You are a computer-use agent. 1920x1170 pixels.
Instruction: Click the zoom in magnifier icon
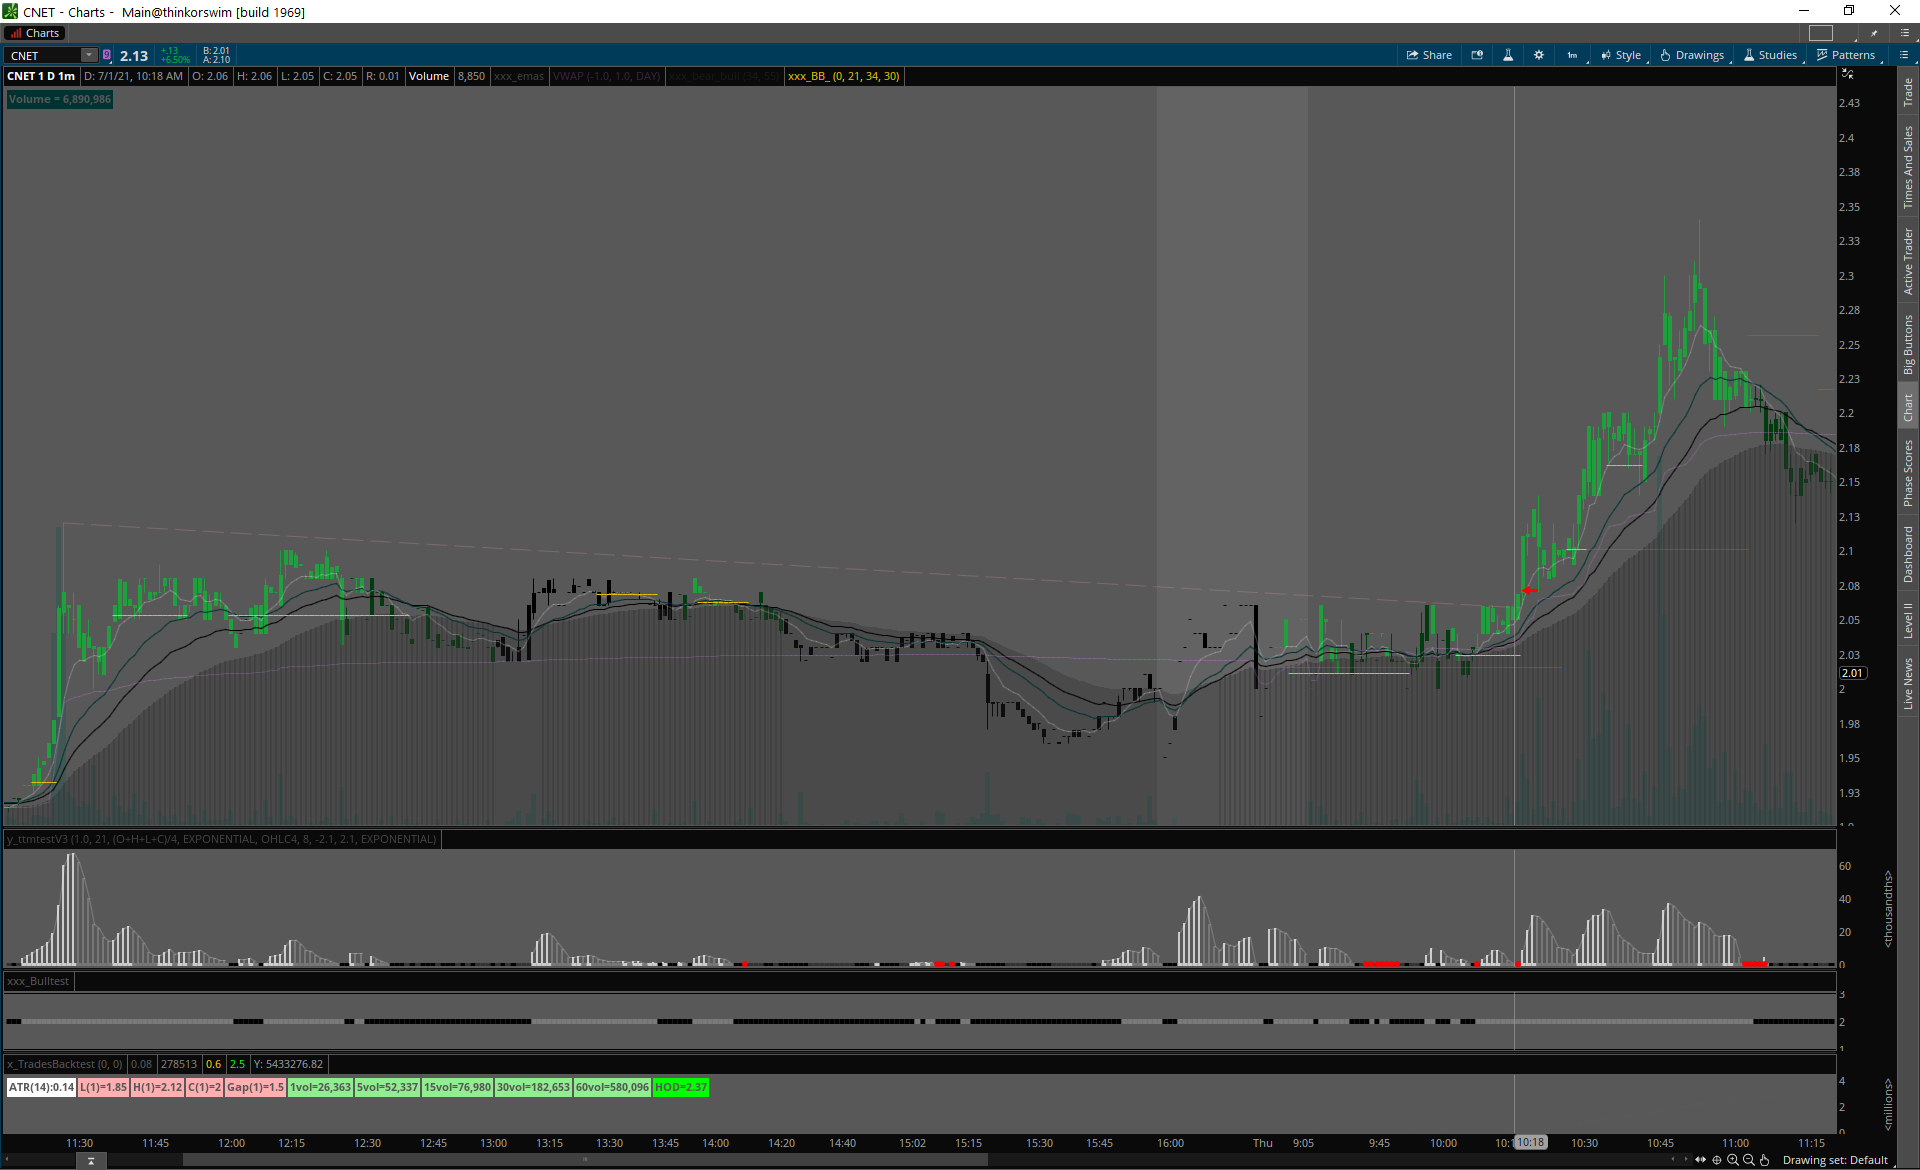click(x=1733, y=1160)
